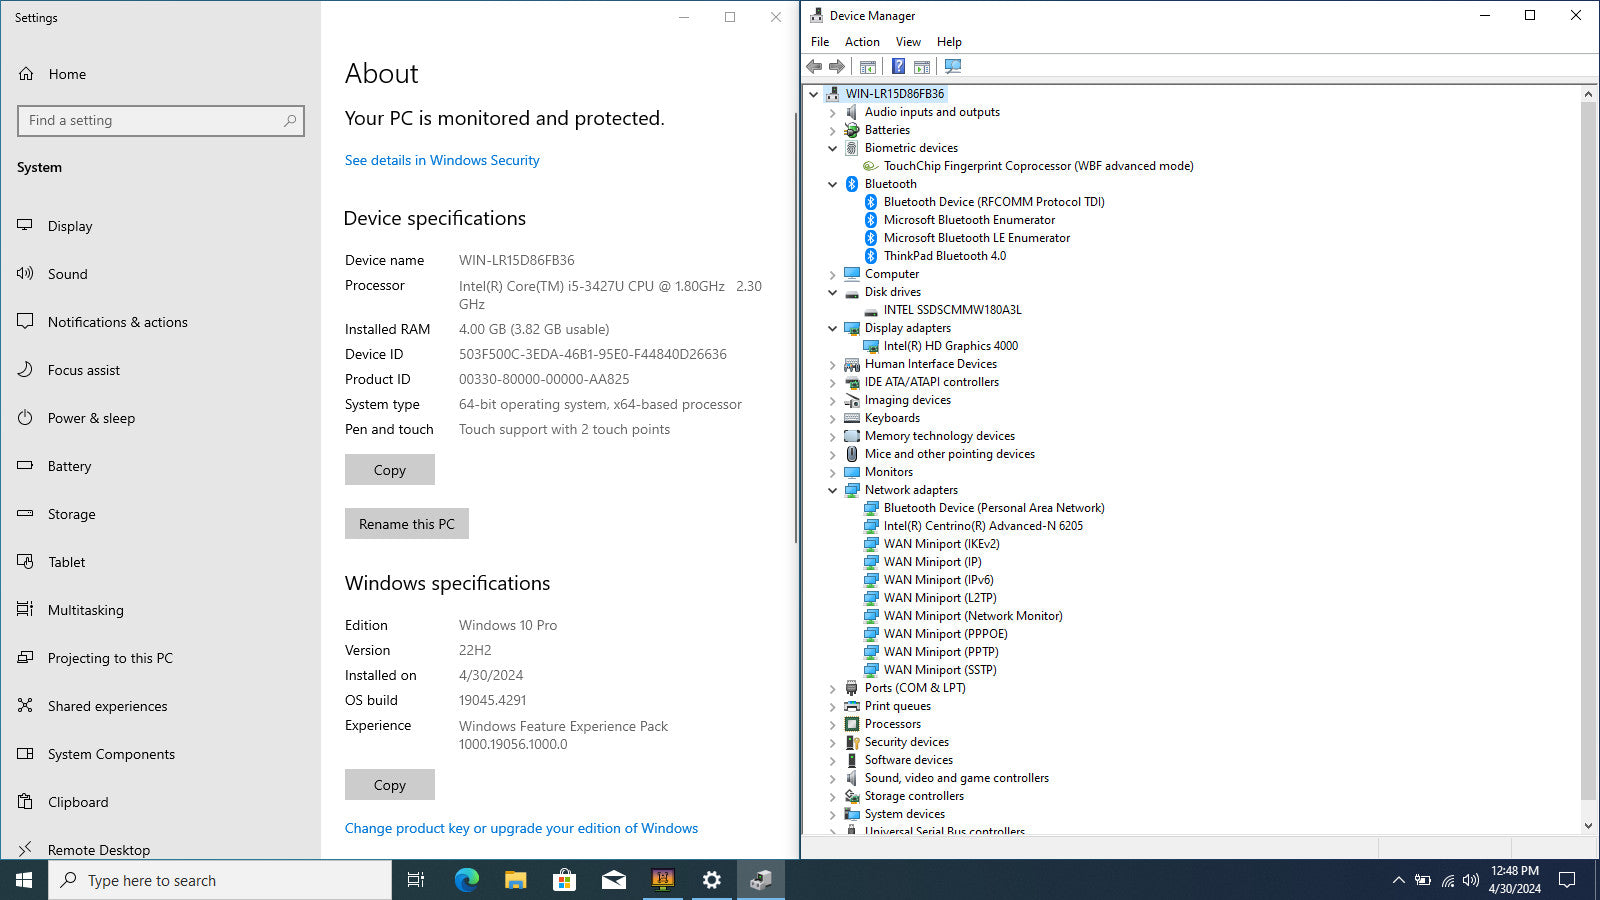Select Intel(R) HD Graphics 4000 adapter

(950, 346)
